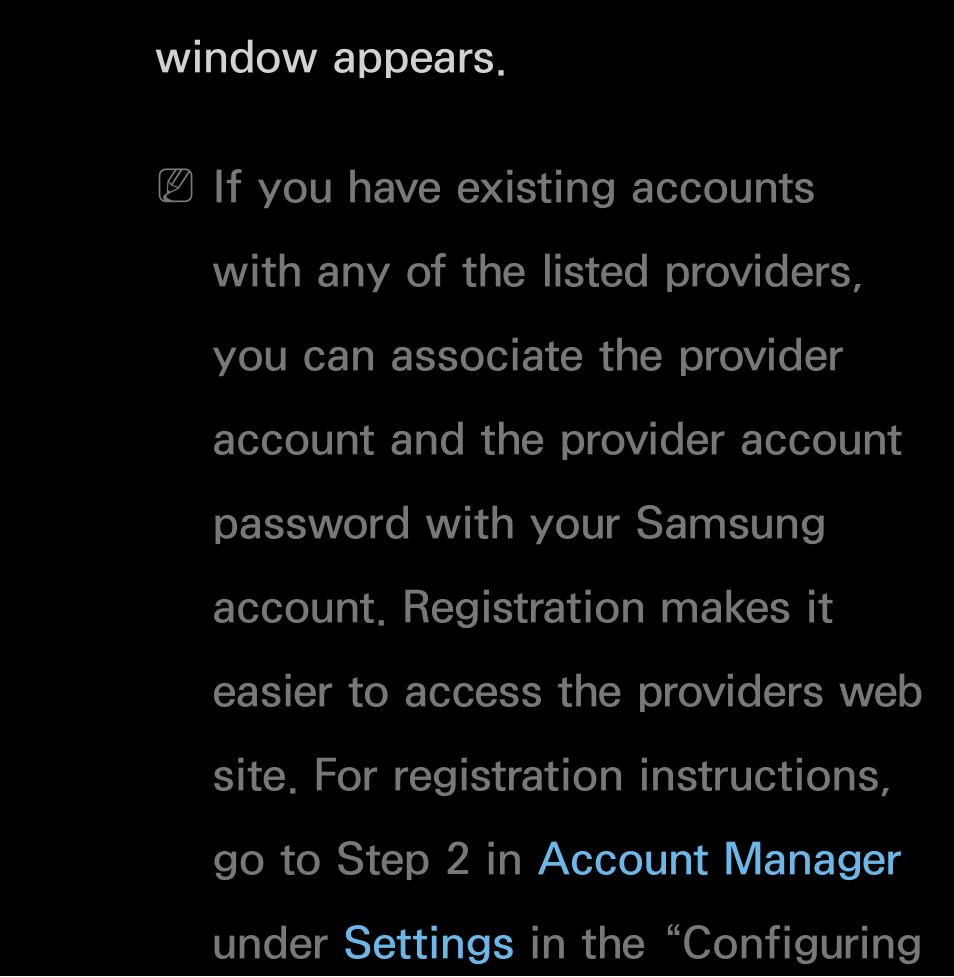This screenshot has height=977, width=954.
Task: Click the 'If you have existing accounts' line
Action: (514, 189)
